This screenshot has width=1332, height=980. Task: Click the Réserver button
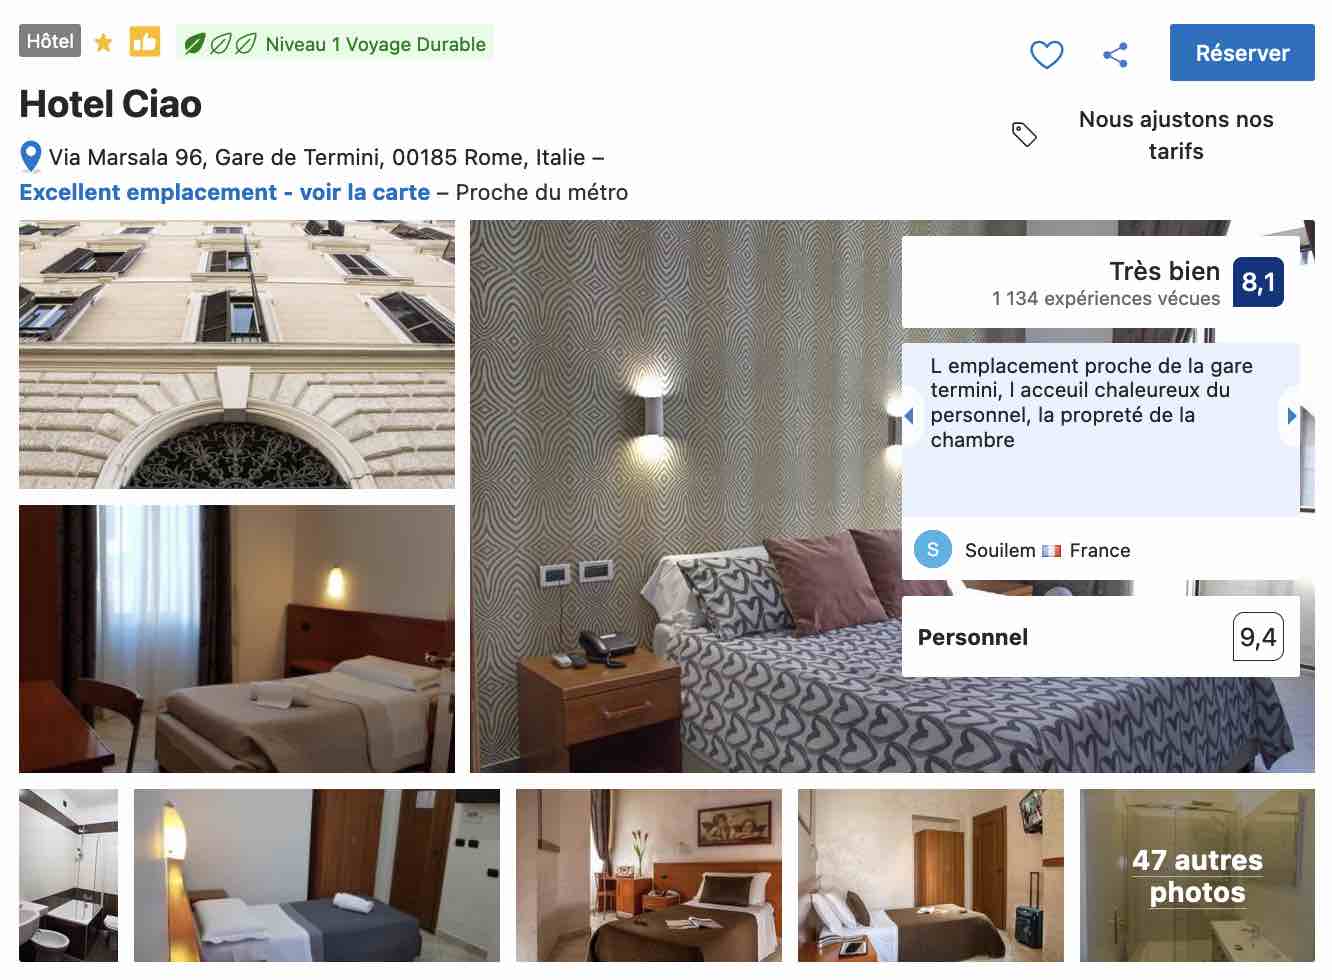1242,53
